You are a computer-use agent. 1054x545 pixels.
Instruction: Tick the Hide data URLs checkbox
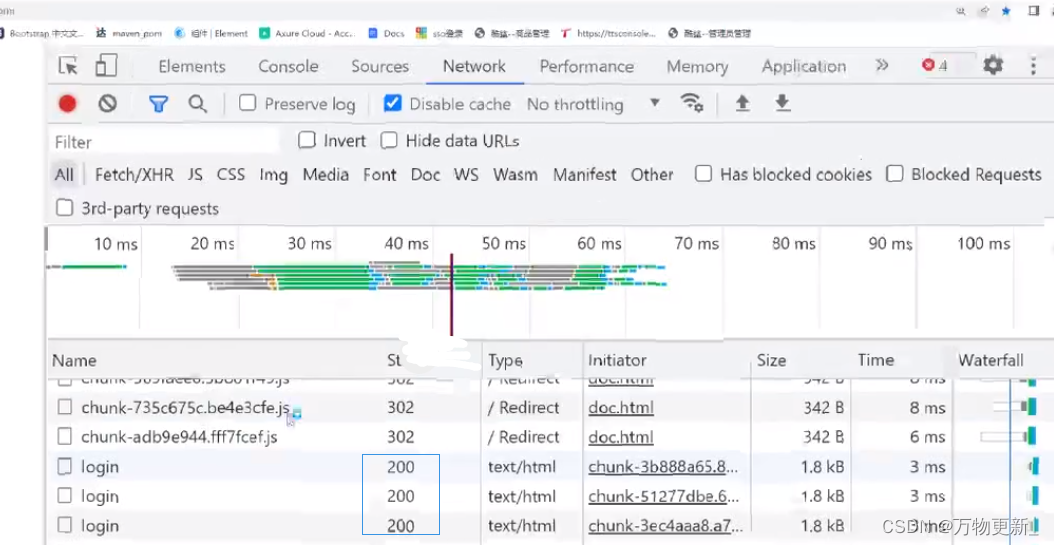click(389, 140)
